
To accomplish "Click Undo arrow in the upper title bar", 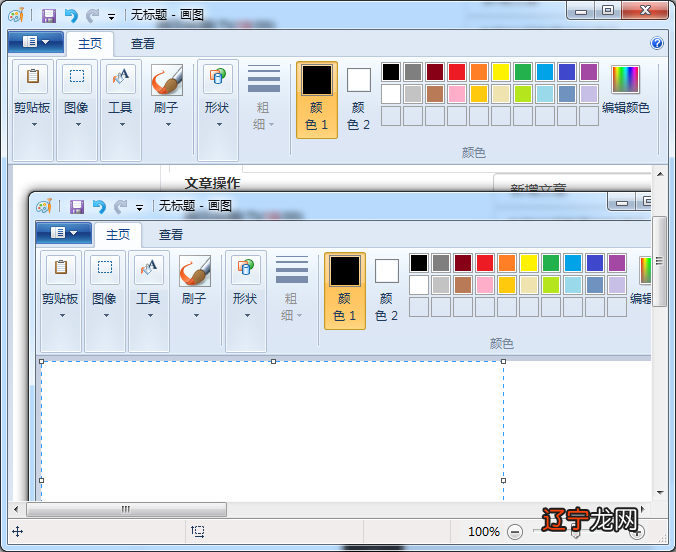I will coord(71,16).
